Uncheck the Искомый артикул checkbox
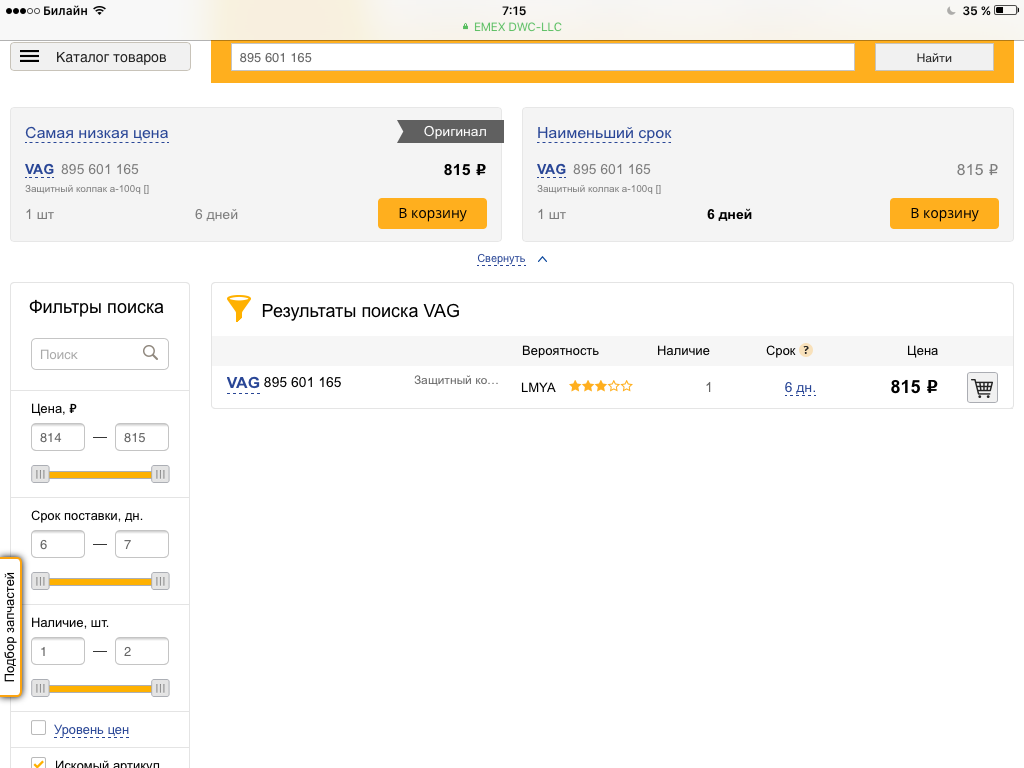 pyautogui.click(x=39, y=763)
